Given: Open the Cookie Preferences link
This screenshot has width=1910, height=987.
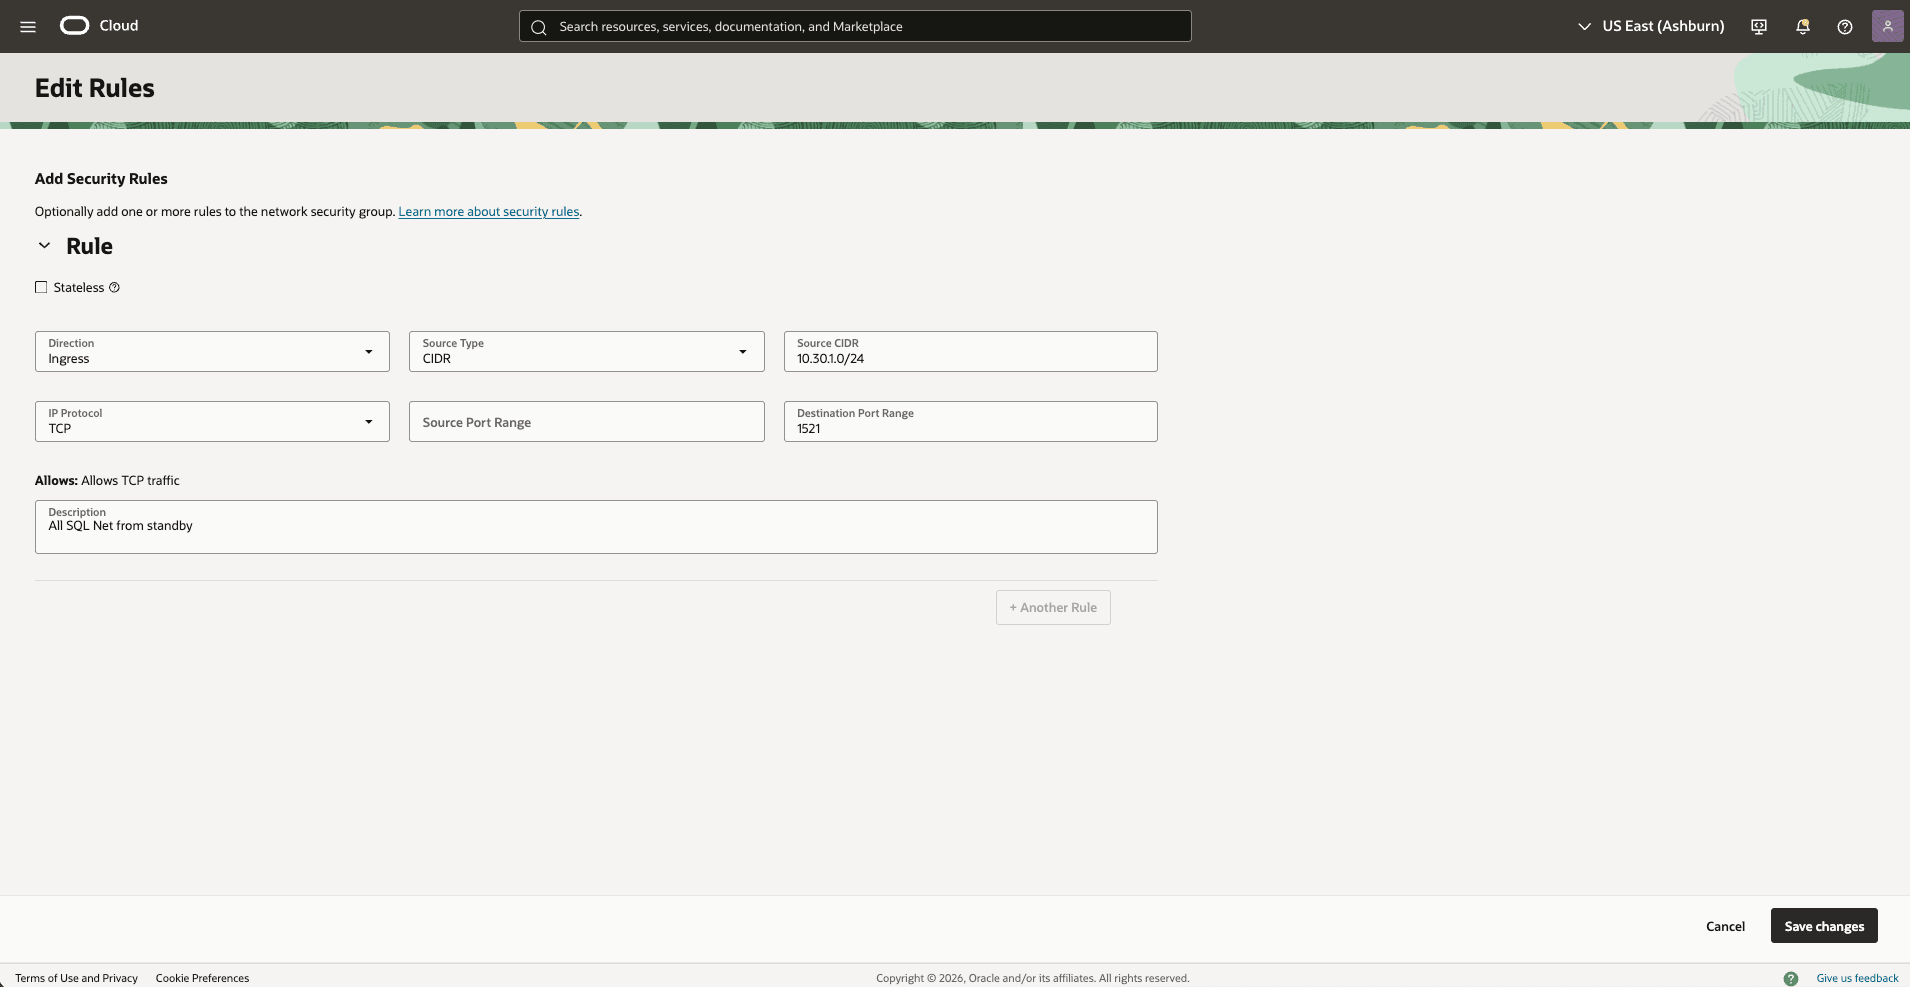Looking at the screenshot, I should pyautogui.click(x=202, y=978).
